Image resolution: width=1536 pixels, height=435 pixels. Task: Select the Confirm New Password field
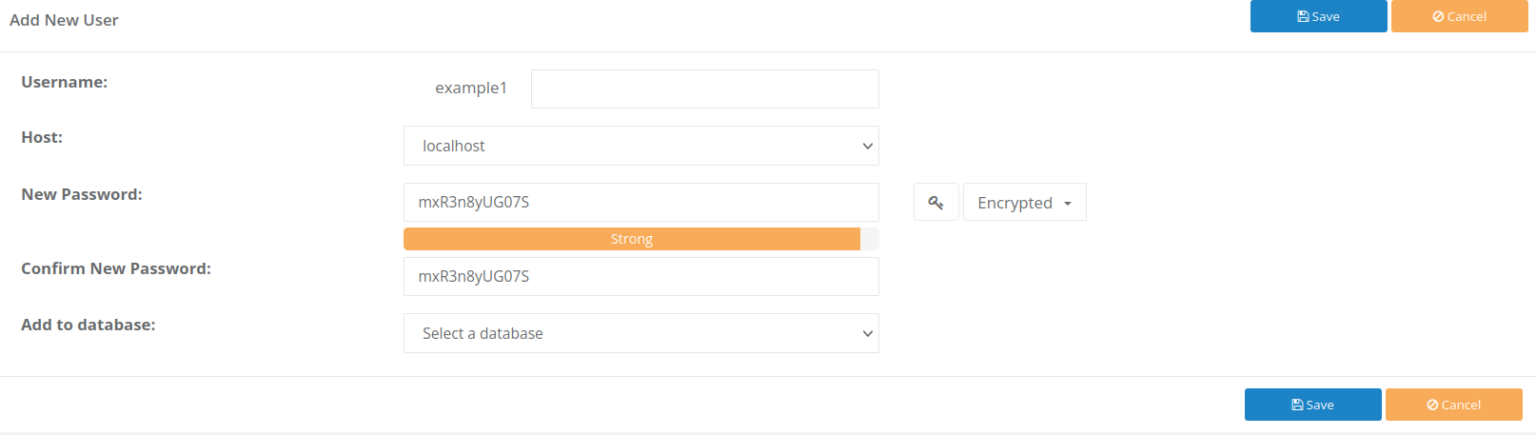pyautogui.click(x=641, y=277)
